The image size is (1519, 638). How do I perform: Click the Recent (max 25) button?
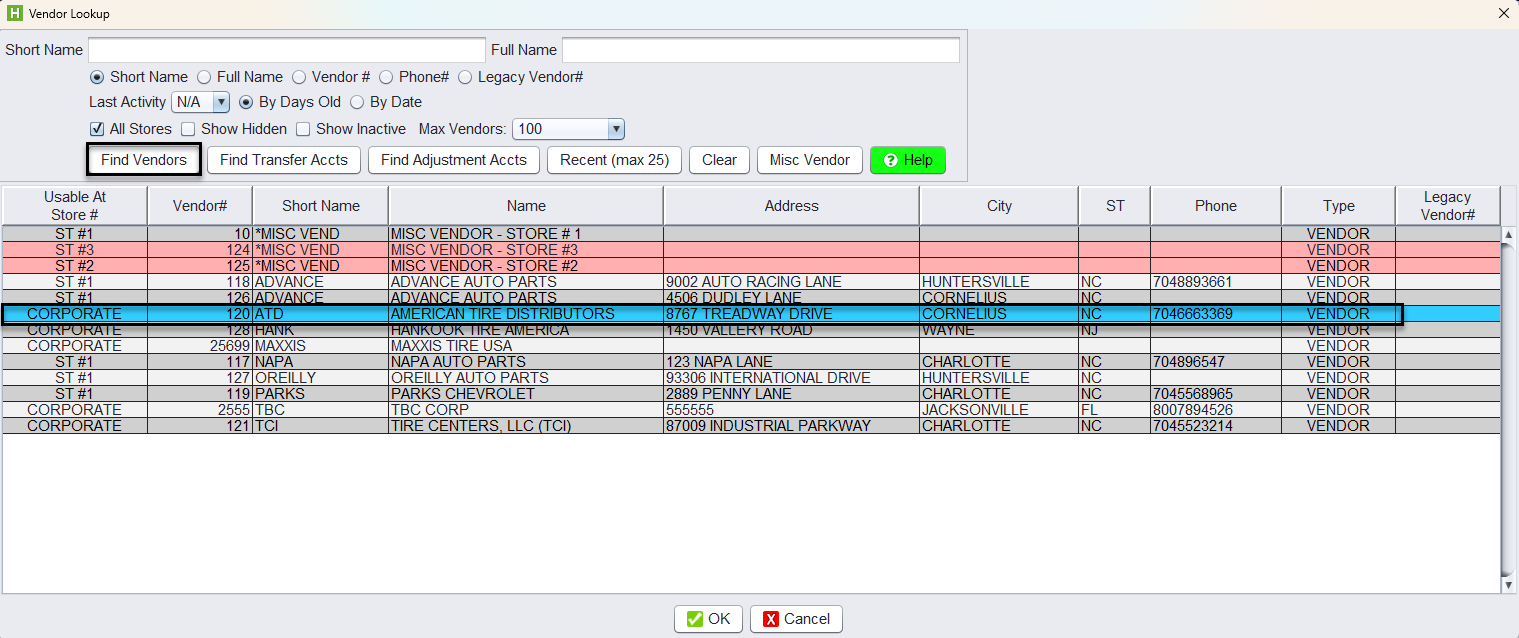614,160
